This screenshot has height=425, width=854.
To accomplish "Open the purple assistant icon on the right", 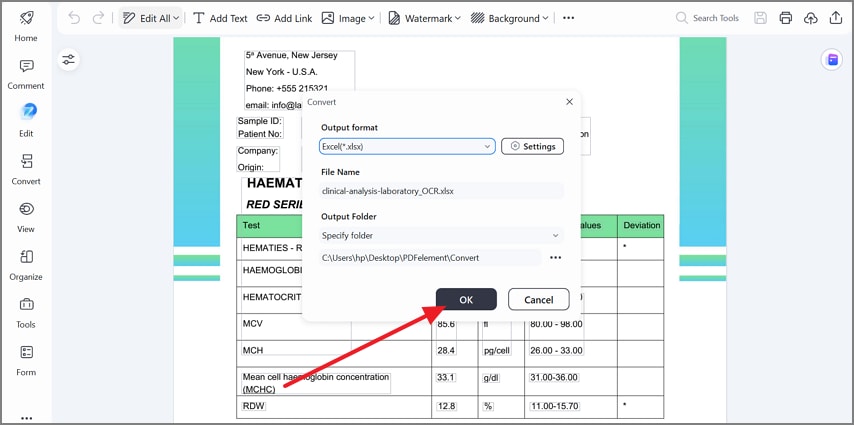I will (x=832, y=60).
